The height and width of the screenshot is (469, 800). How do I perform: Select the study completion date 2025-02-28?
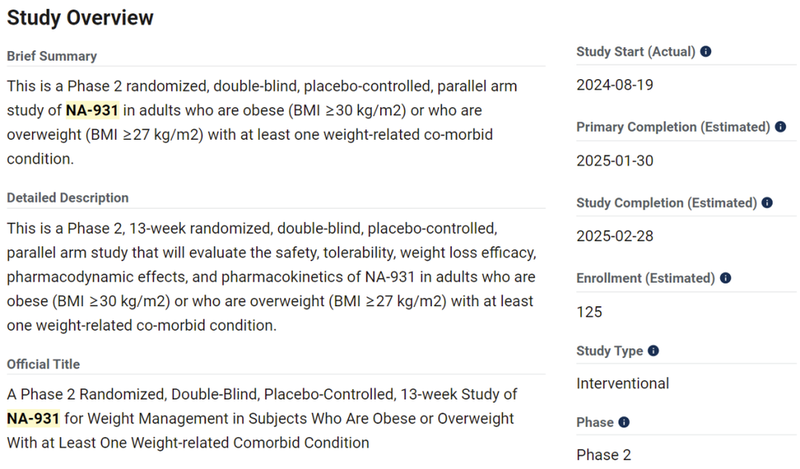tap(614, 236)
